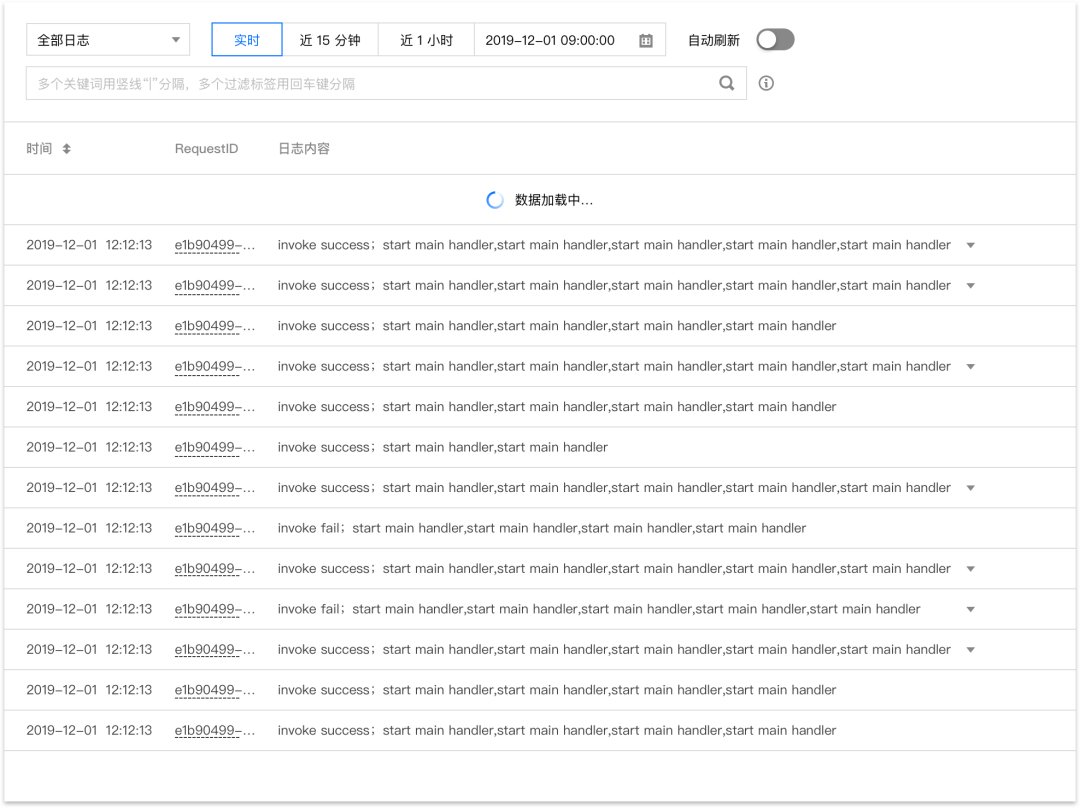The height and width of the screenshot is (808, 1080).
Task: Click the loading spinner icon
Action: click(495, 200)
